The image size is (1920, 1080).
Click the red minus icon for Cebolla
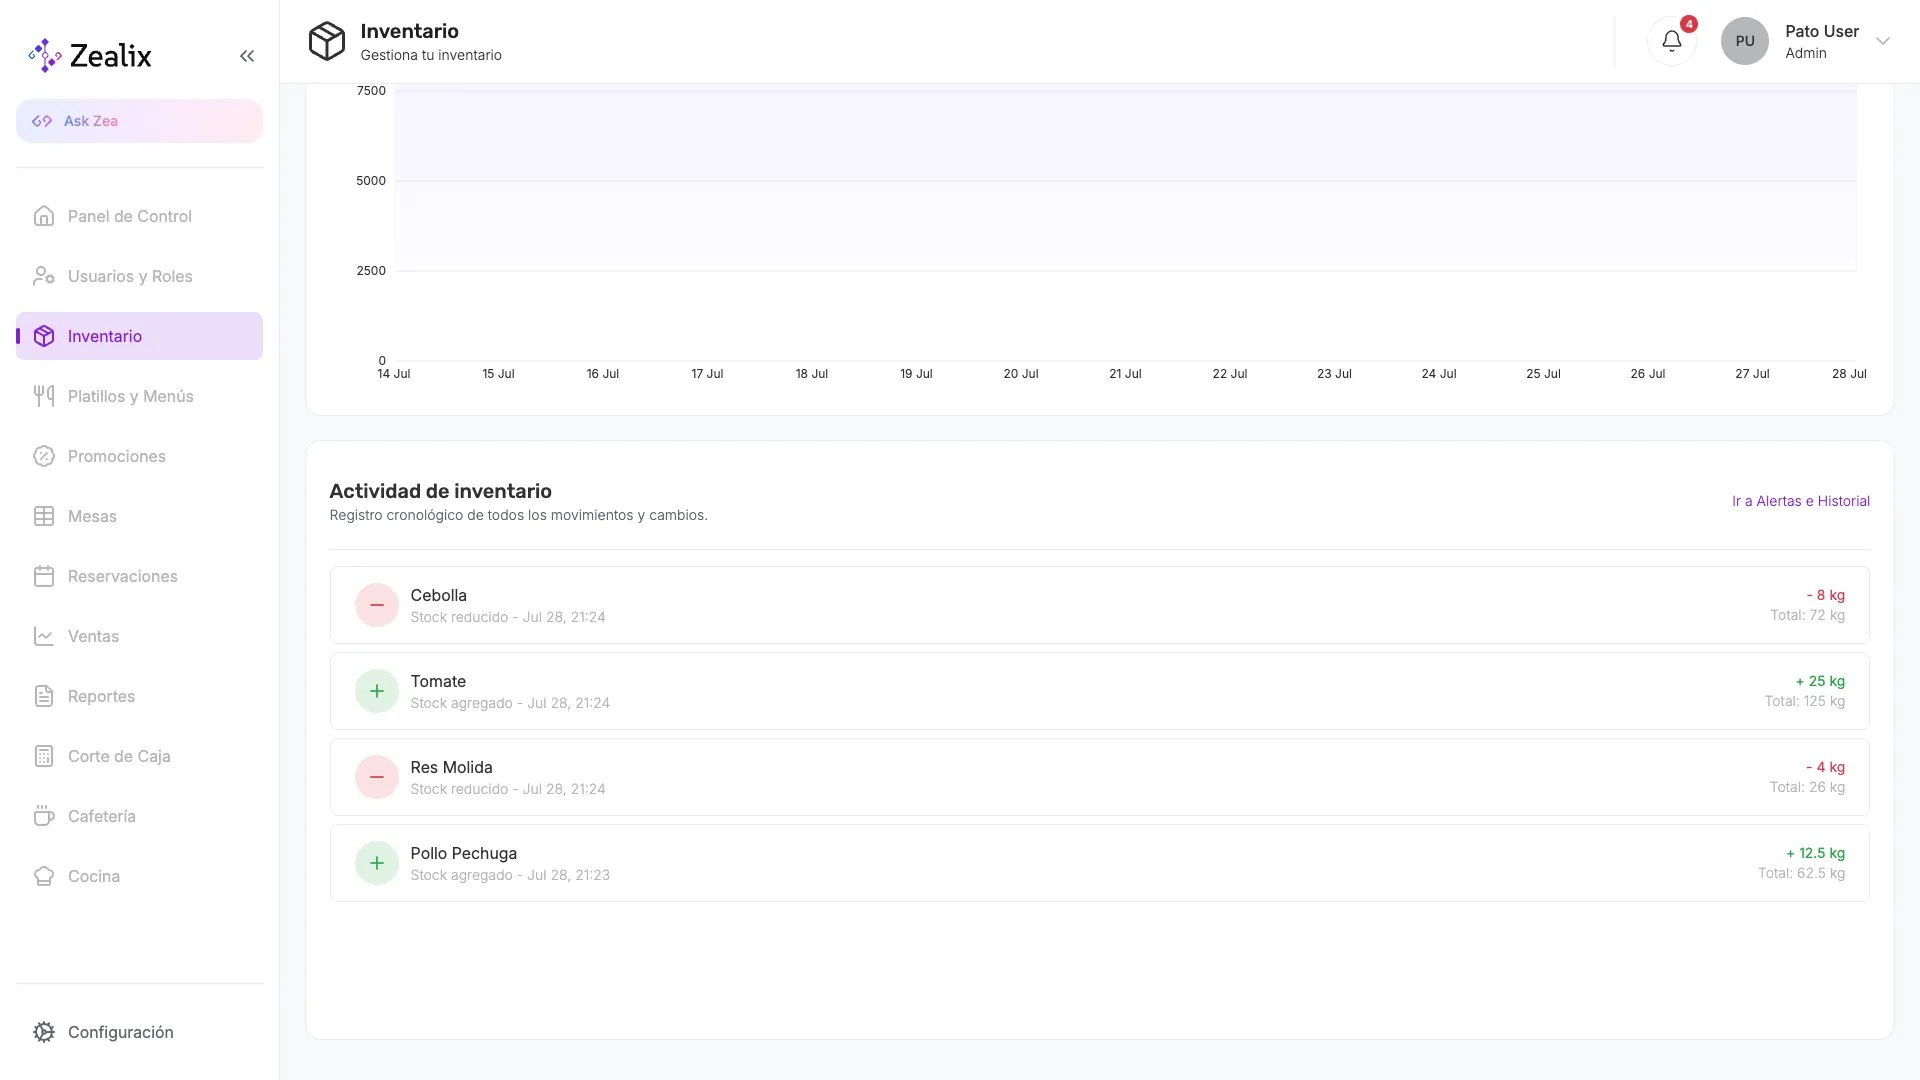pyautogui.click(x=377, y=605)
